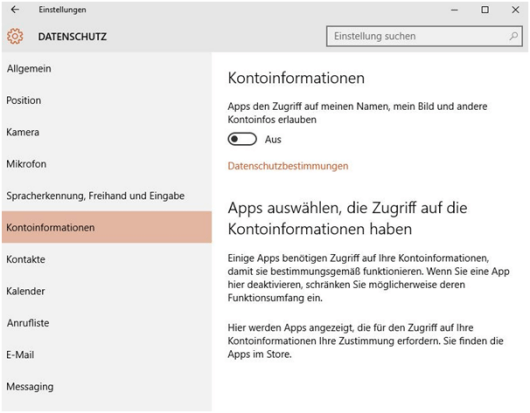Click the search magnifier icon
This screenshot has width=530, height=413.
coord(514,36)
